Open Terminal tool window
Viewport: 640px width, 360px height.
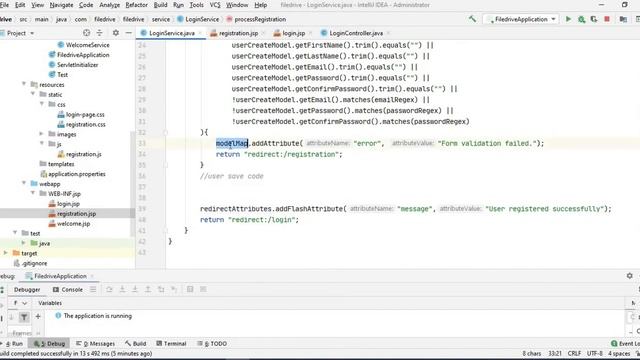click(171, 344)
